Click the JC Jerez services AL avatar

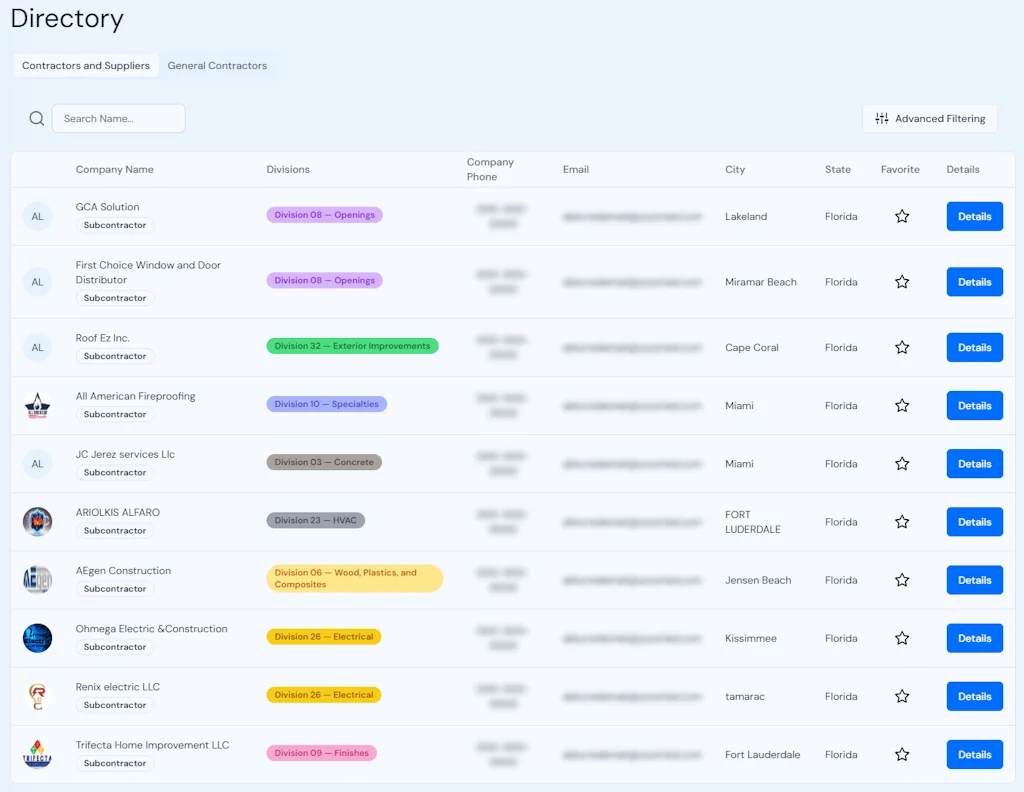(x=37, y=463)
